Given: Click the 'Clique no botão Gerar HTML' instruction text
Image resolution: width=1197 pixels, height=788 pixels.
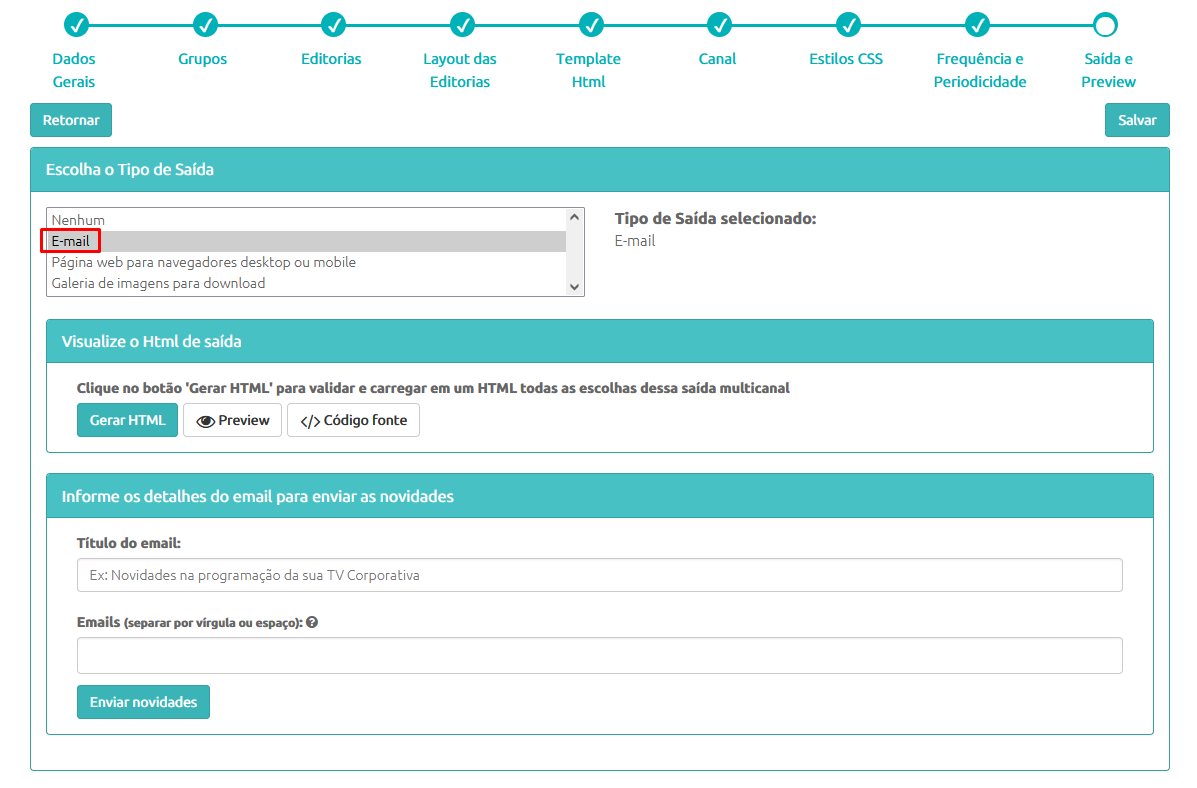Looking at the screenshot, I should pos(433,388).
